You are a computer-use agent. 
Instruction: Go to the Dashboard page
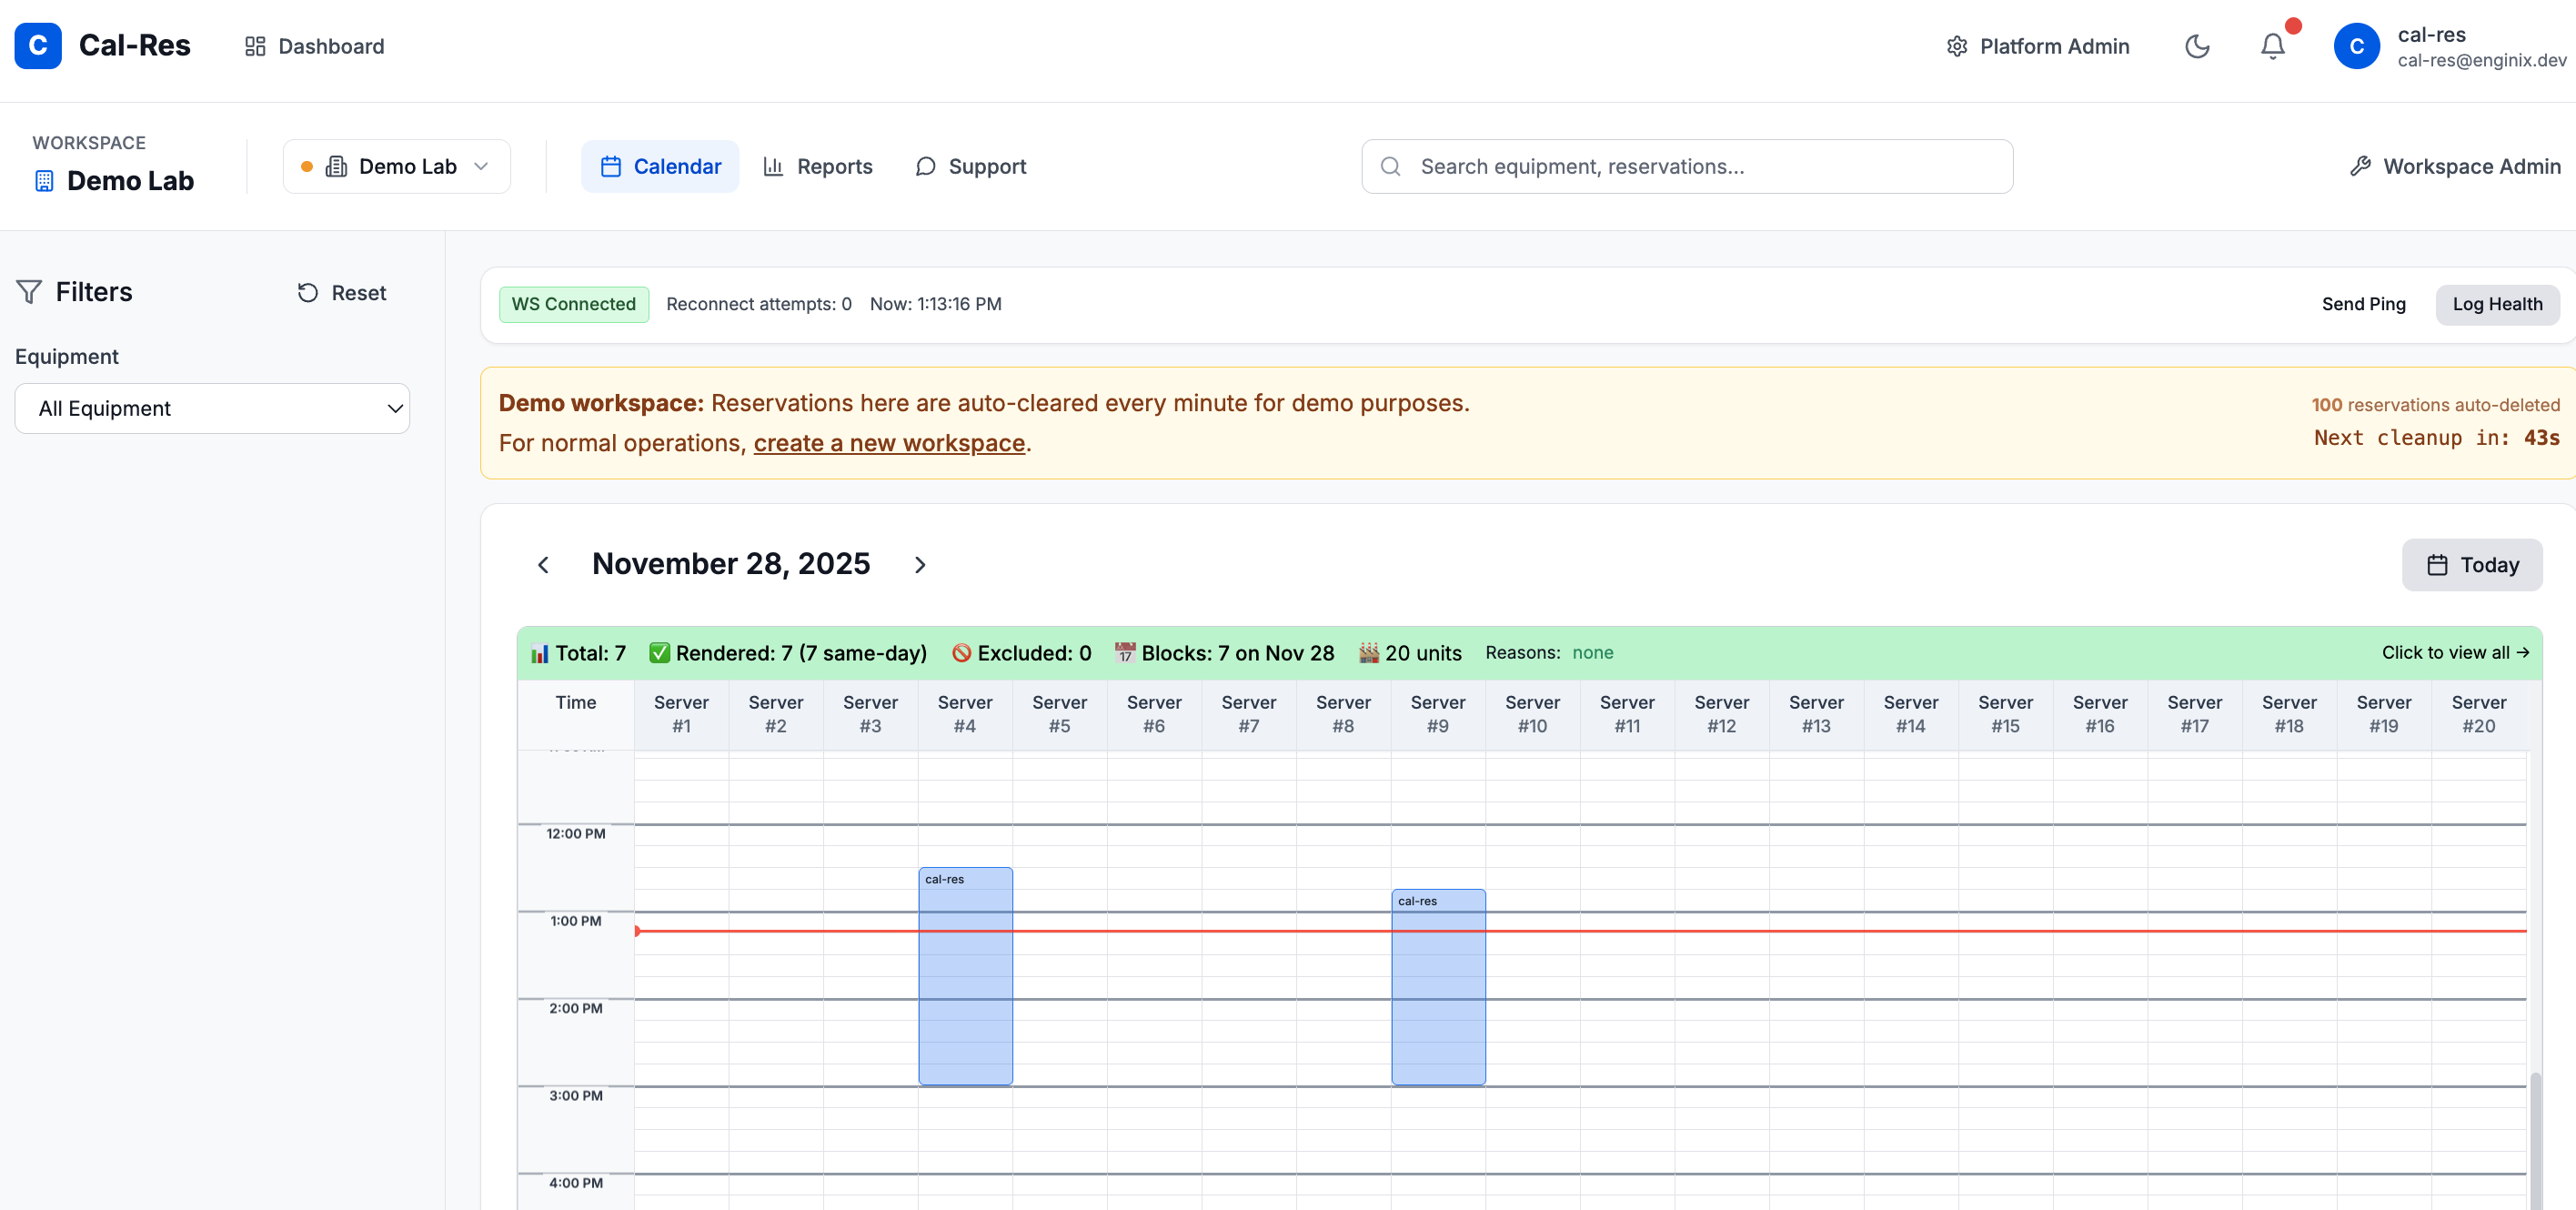(315, 46)
